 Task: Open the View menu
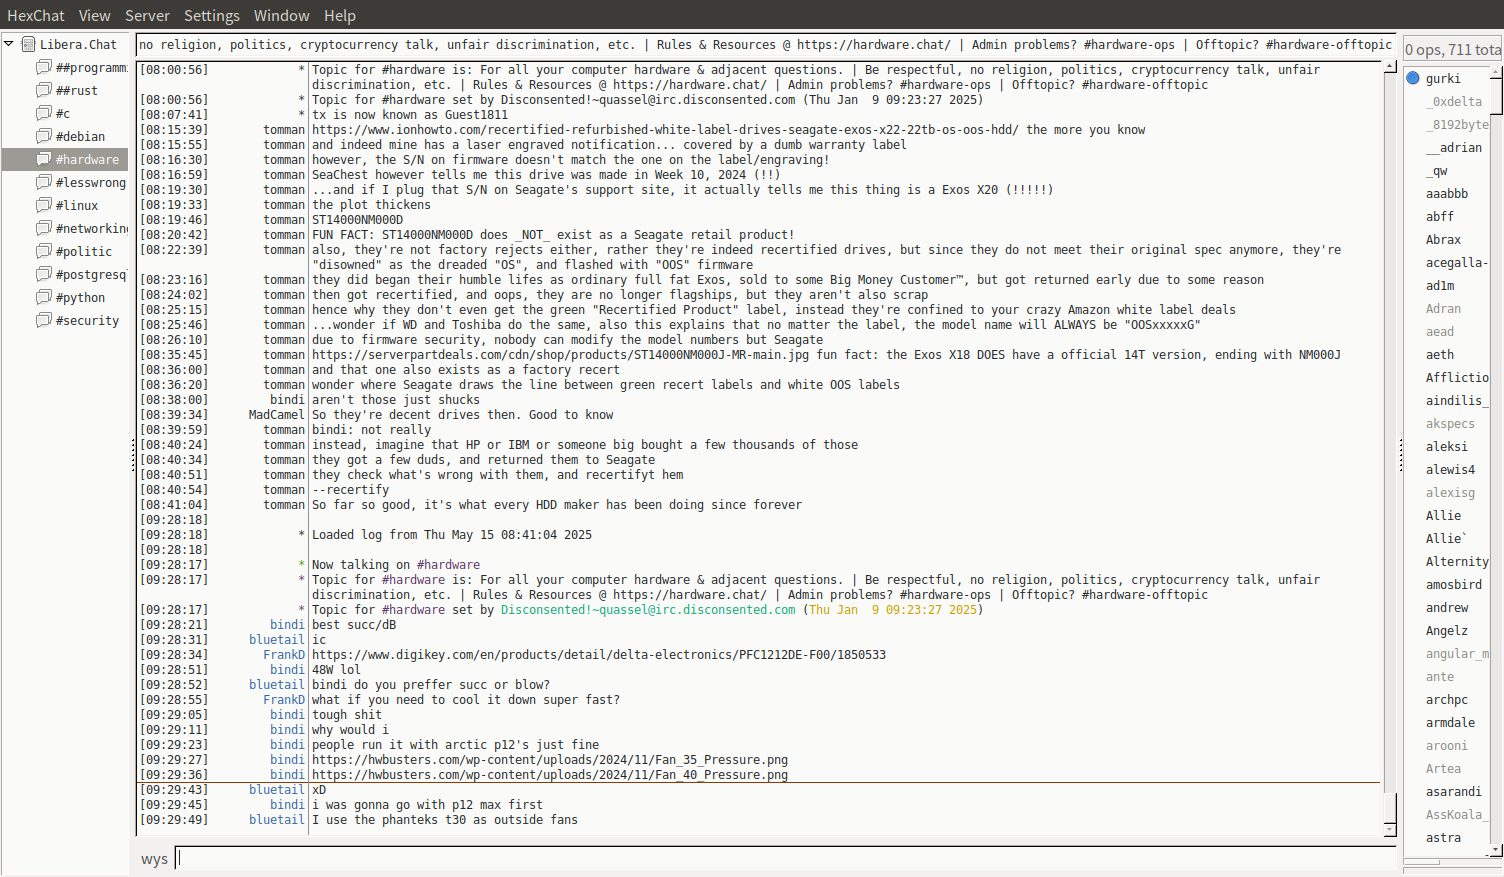pos(95,15)
